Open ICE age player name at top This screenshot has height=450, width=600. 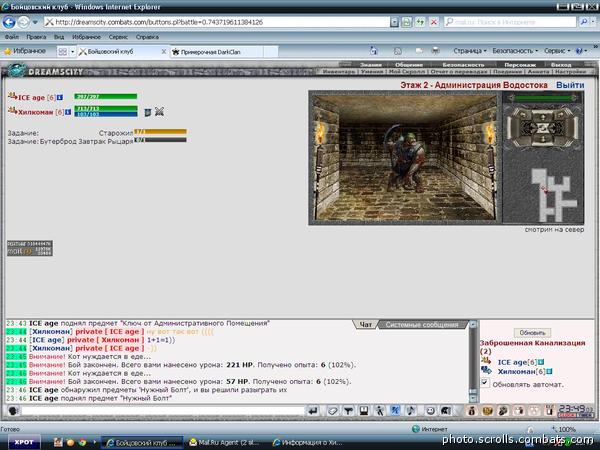(32, 98)
